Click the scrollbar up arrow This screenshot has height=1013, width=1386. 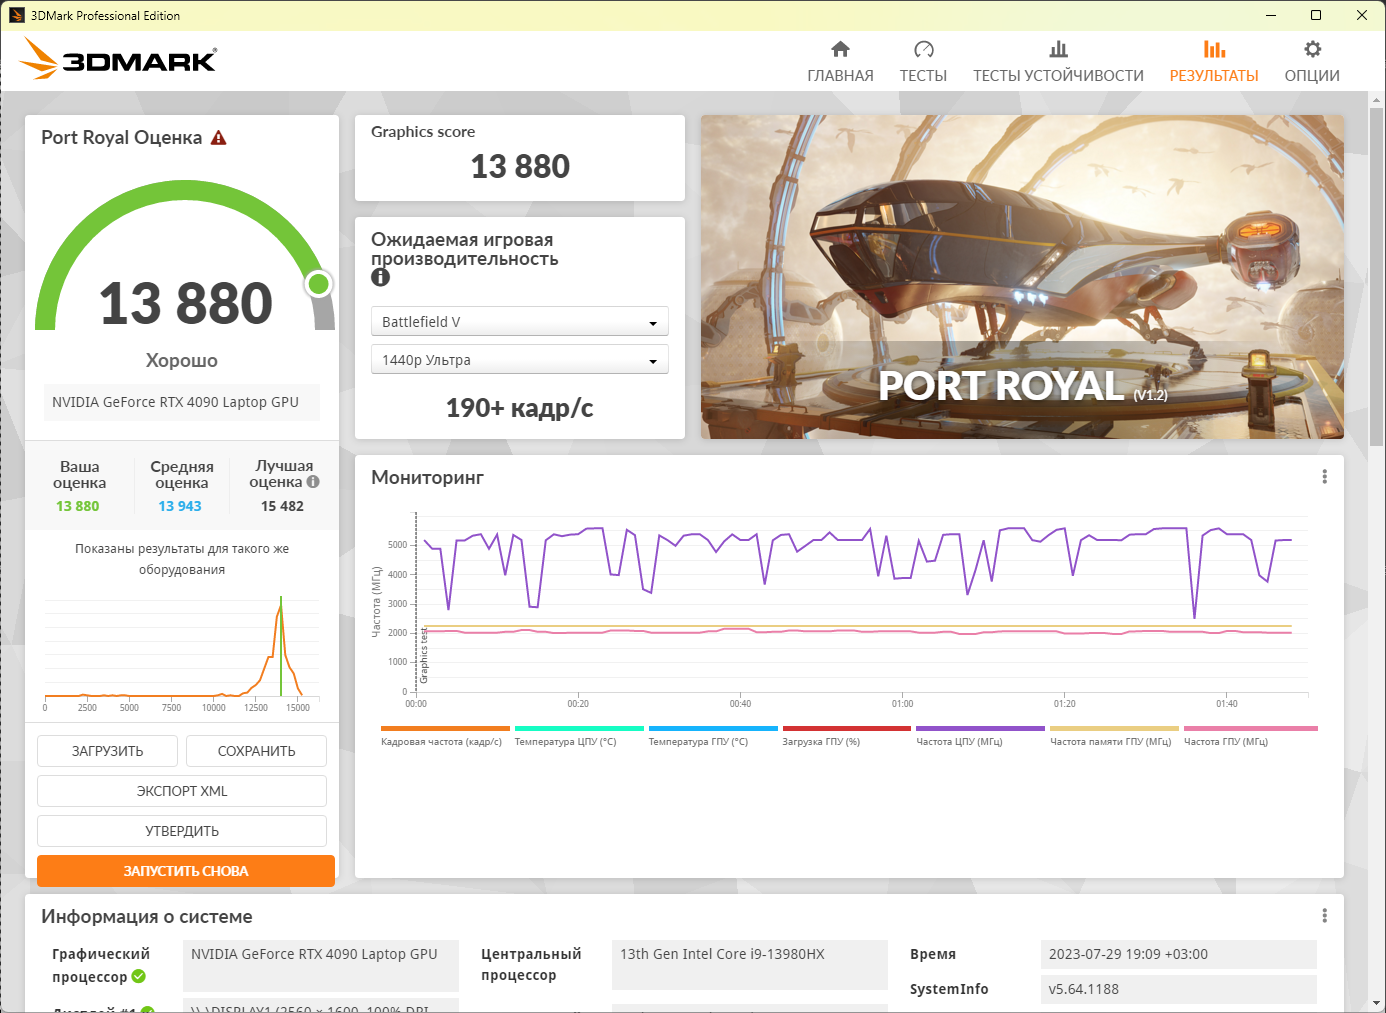(1377, 100)
